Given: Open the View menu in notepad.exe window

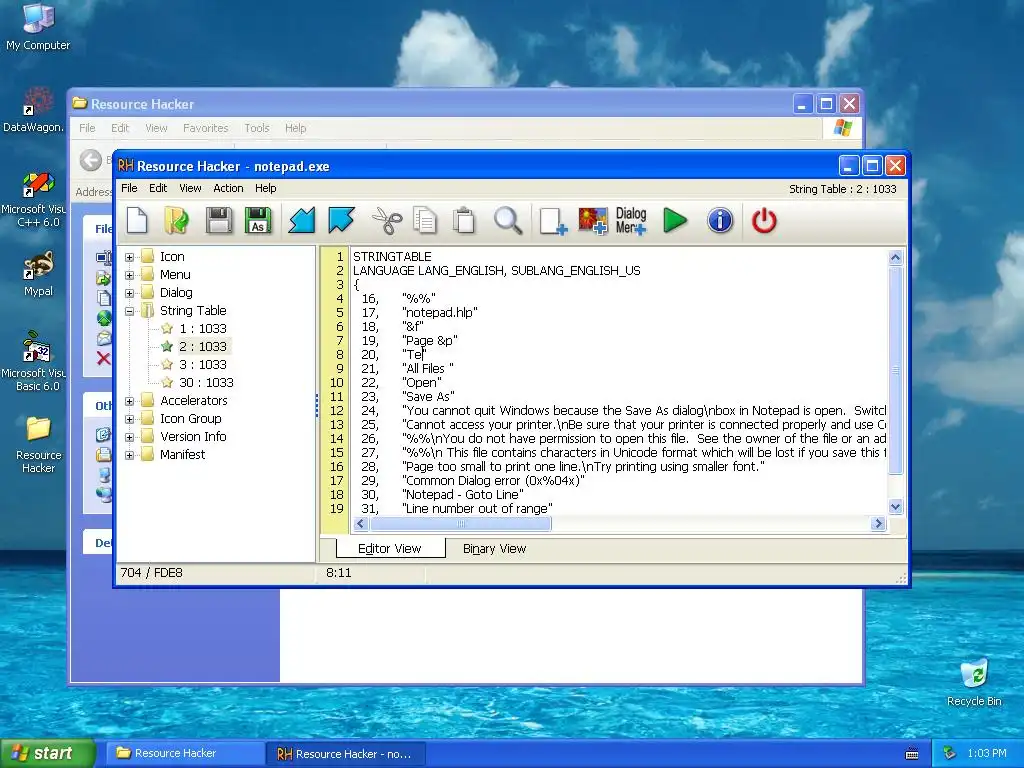Looking at the screenshot, I should (190, 188).
